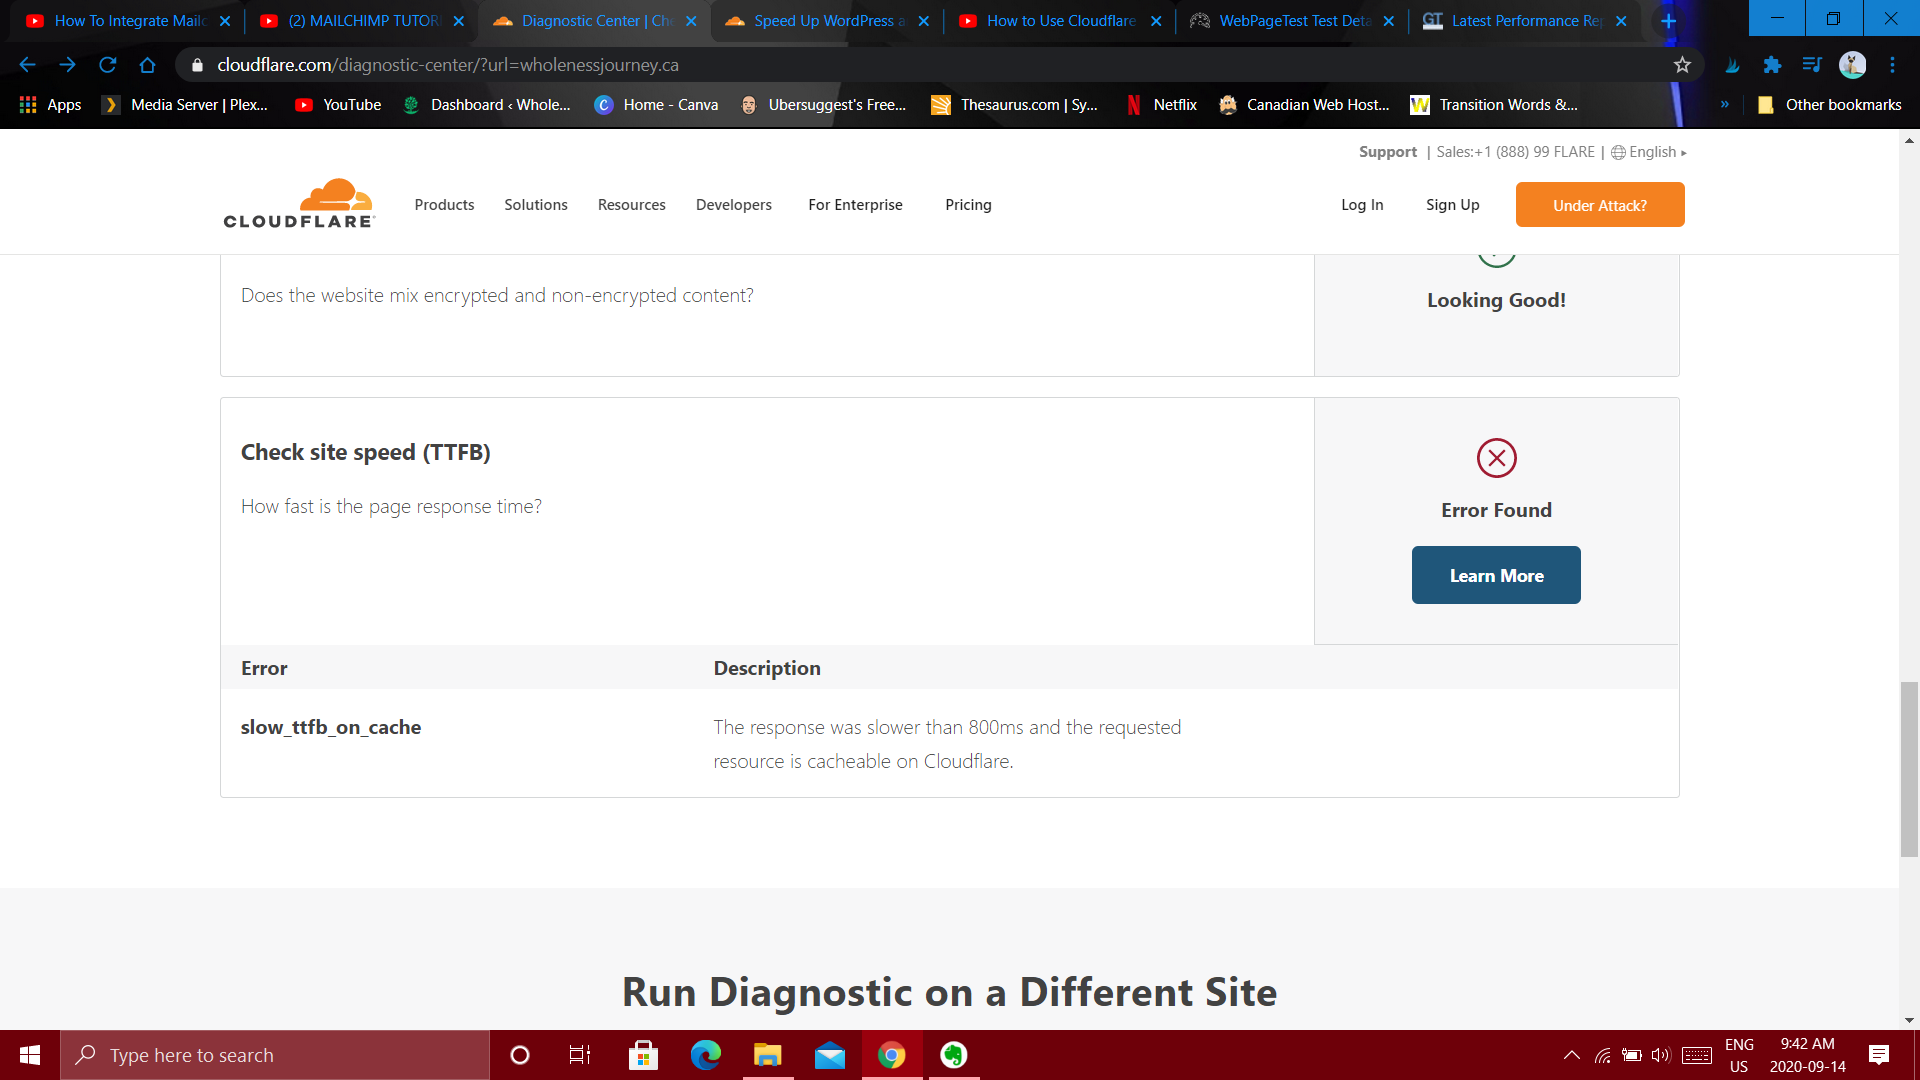Screen dimensions: 1920x1080
Task: Click the 'Log In' link
Action: click(x=1362, y=204)
